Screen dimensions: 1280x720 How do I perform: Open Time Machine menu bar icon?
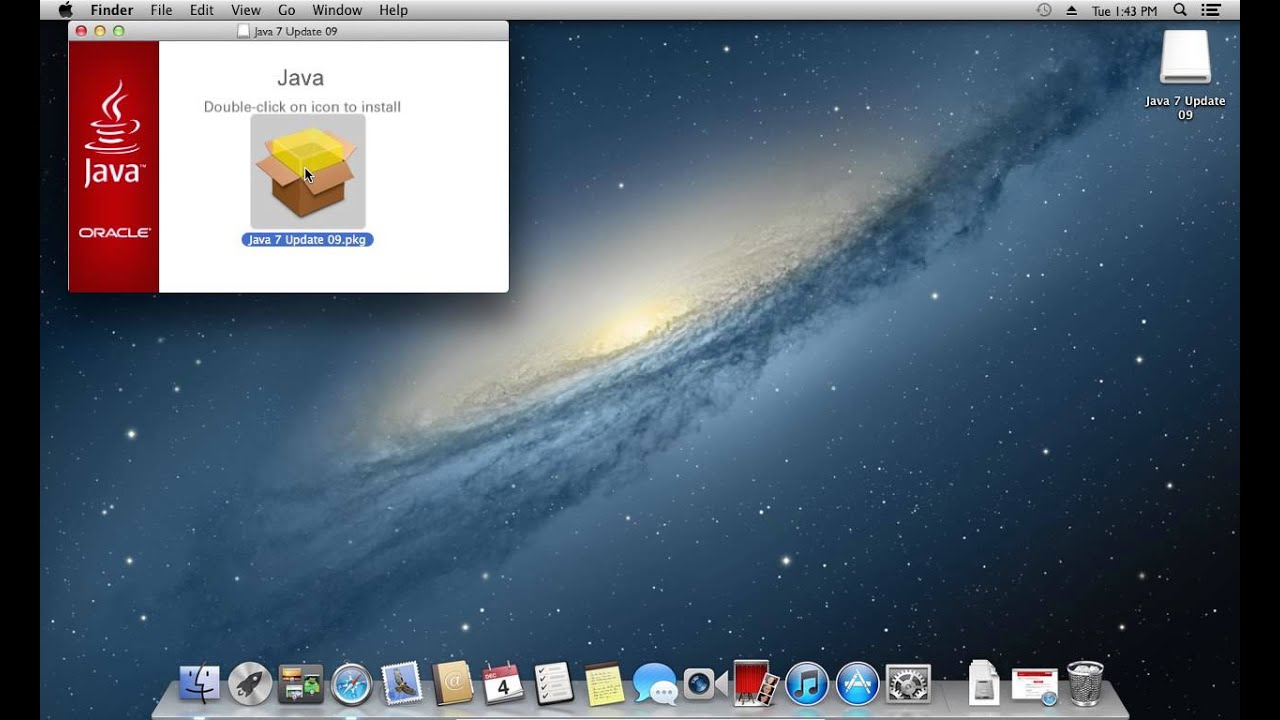1044,10
